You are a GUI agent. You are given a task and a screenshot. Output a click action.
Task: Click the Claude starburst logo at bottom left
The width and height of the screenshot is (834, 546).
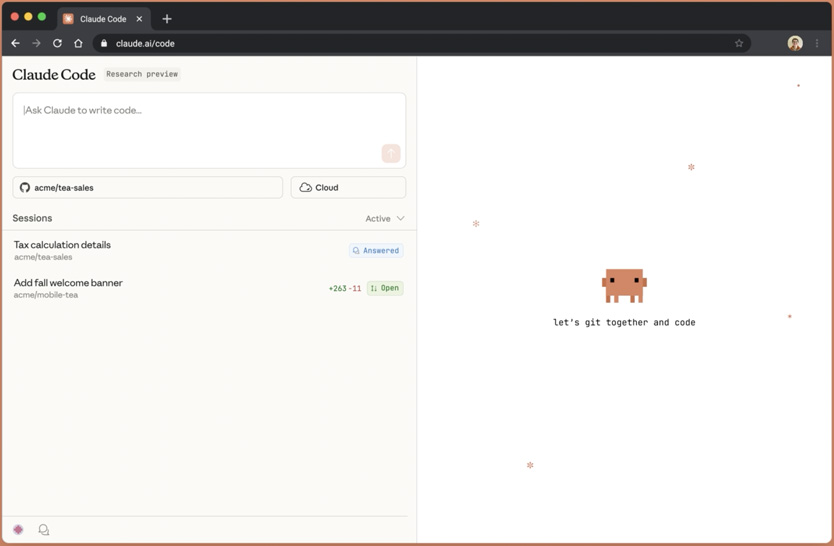pos(18,530)
